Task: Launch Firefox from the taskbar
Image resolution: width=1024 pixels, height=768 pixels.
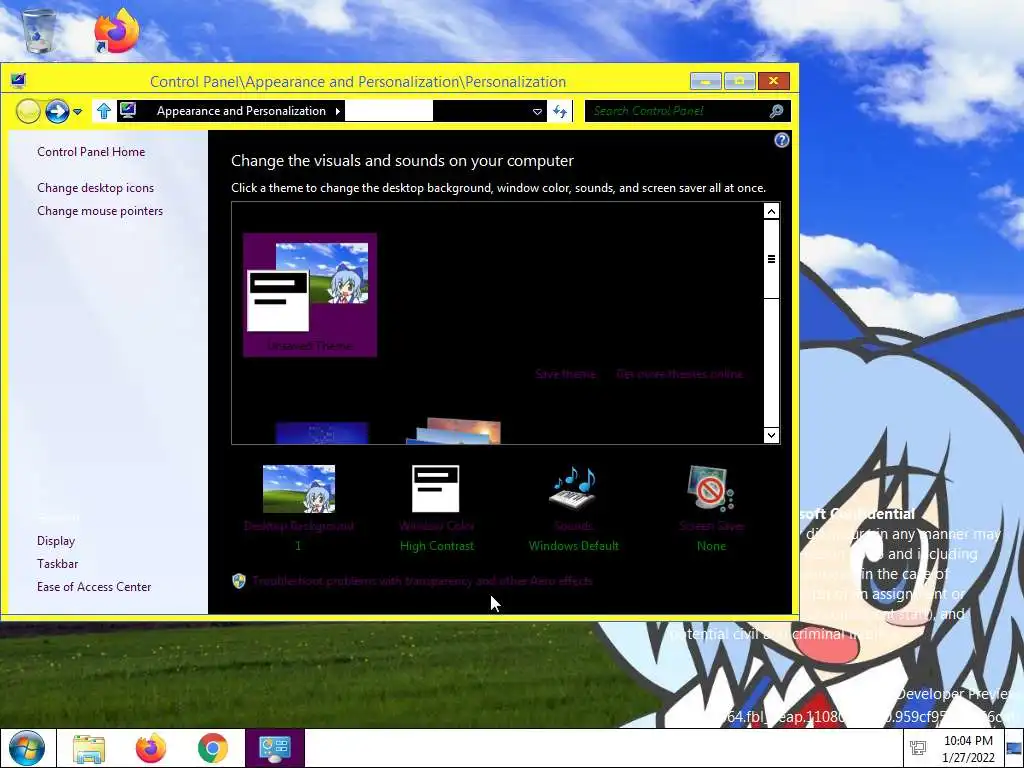Action: 151,748
